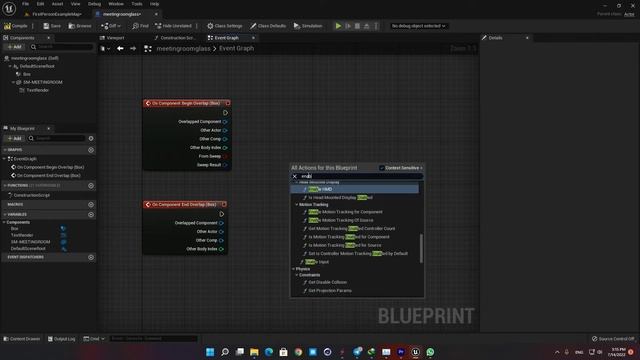The height and width of the screenshot is (360, 640).
Task: Switch to the Construction Script tab
Action: [x=176, y=38]
